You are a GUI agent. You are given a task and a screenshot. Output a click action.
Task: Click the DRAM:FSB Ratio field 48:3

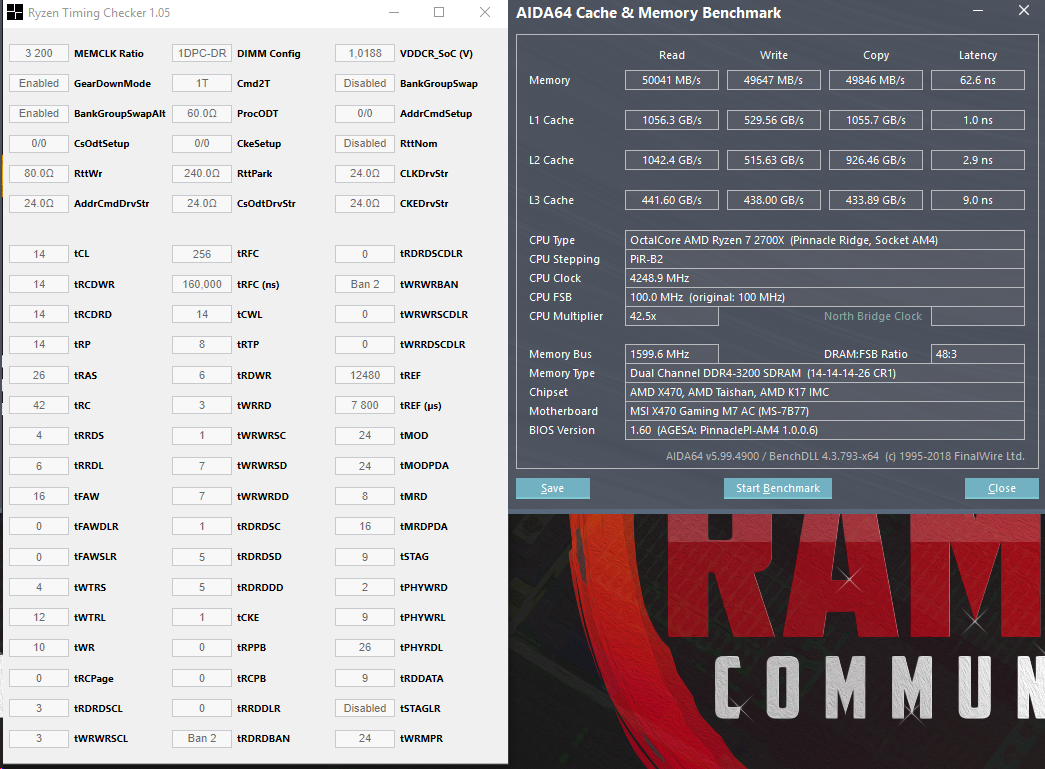[x=978, y=354]
